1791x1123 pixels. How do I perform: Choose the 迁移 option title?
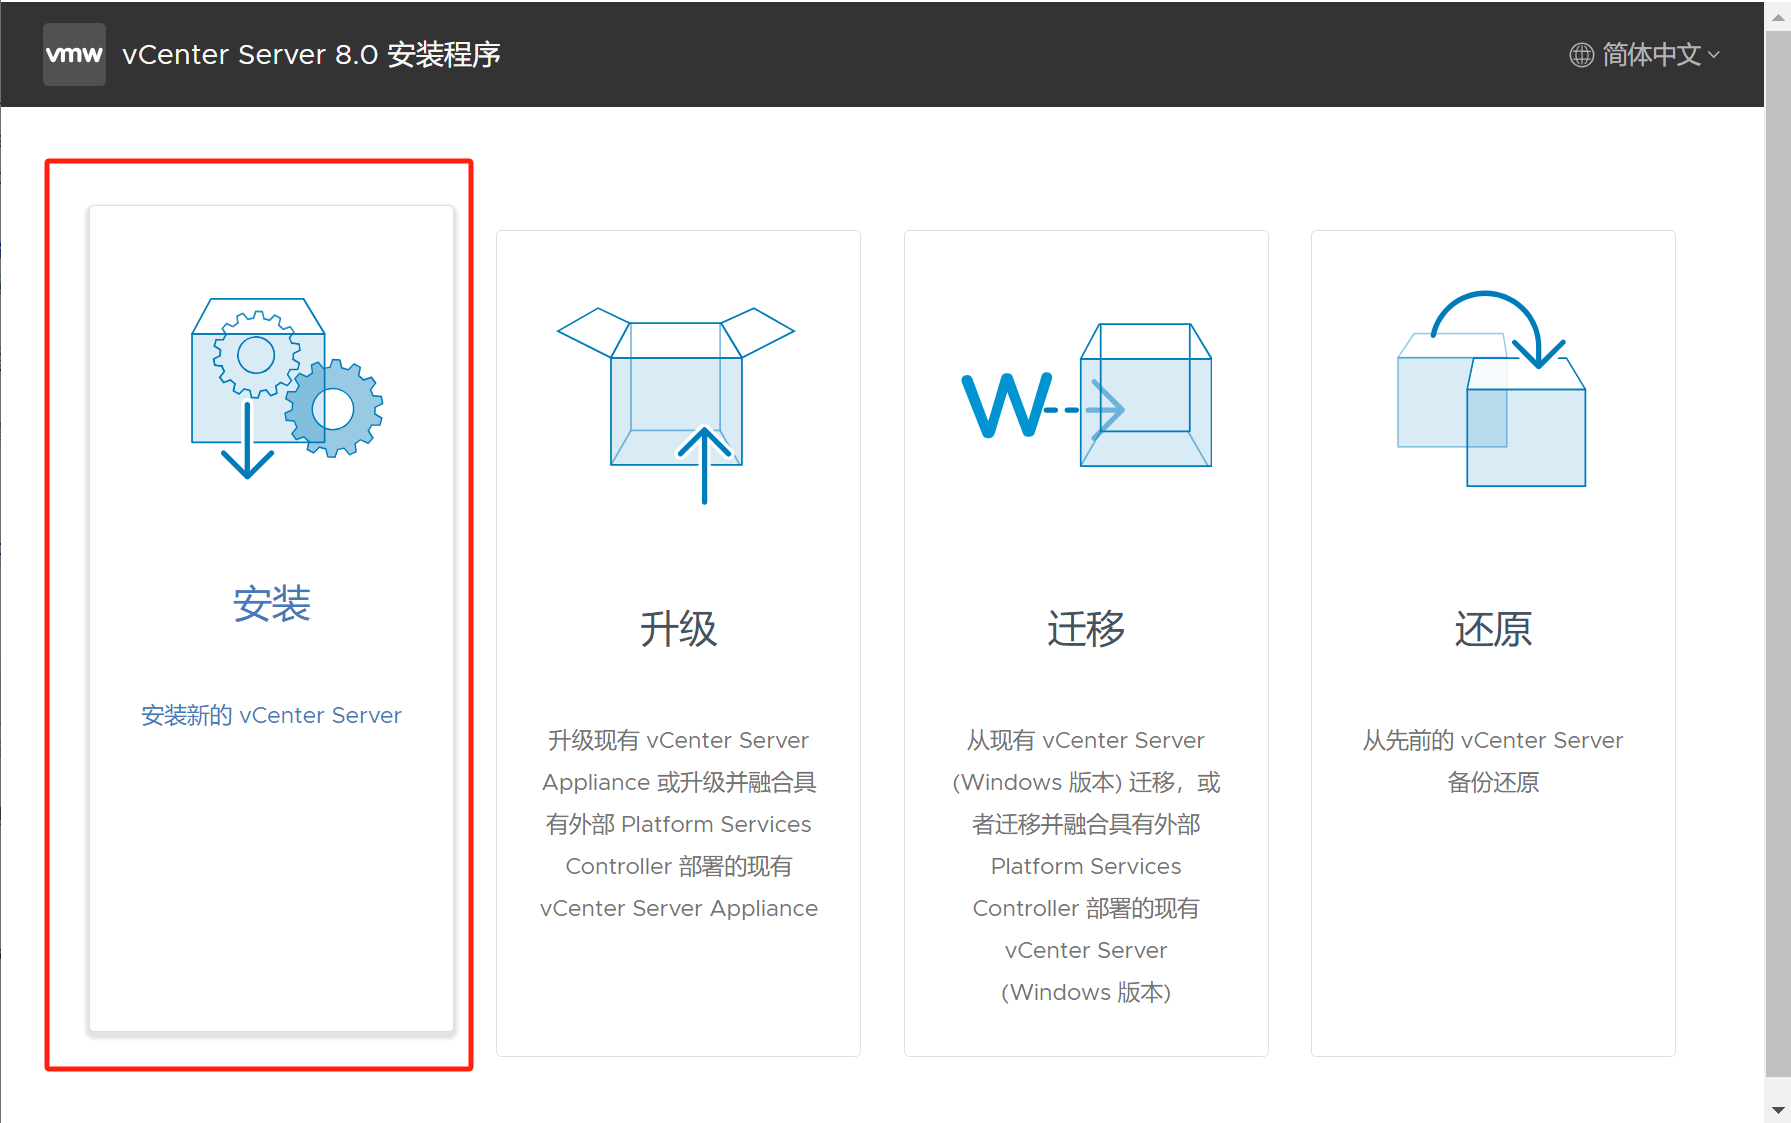(1086, 629)
